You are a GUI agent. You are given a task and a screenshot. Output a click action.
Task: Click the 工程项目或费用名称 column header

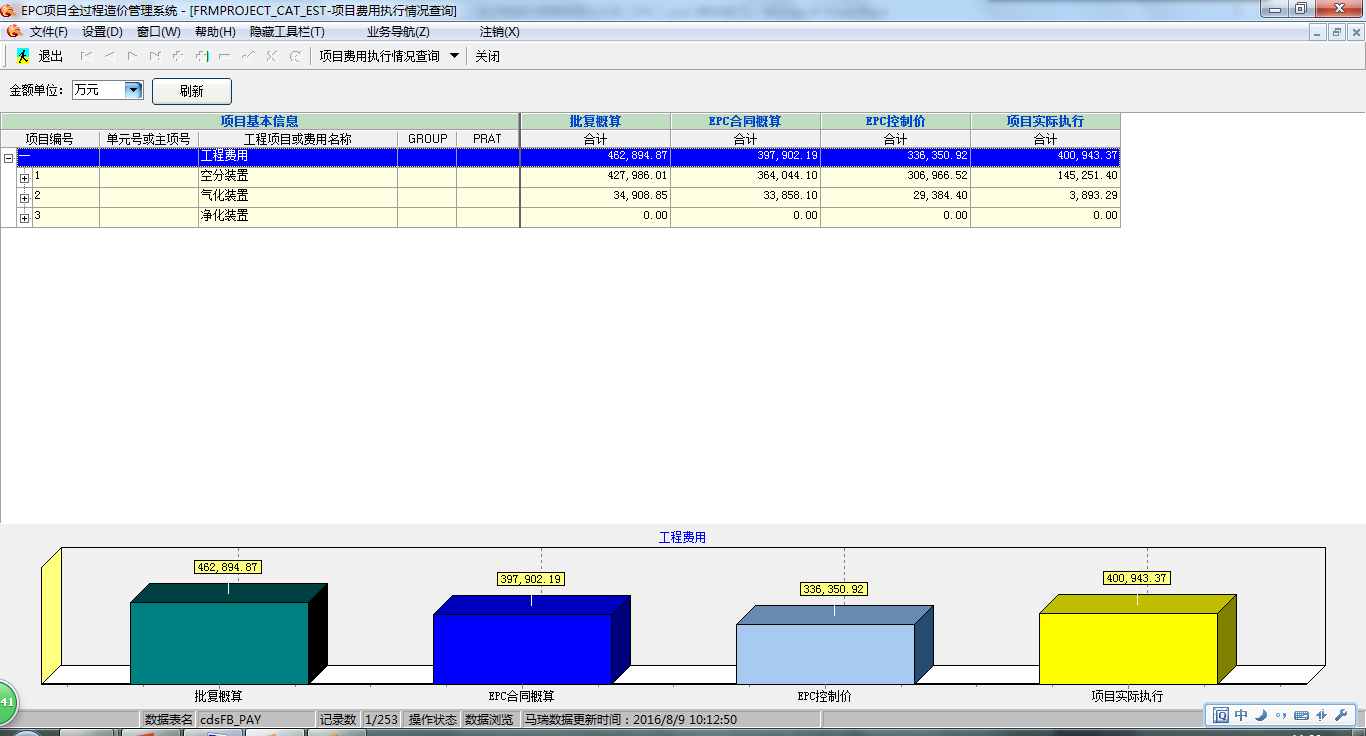pyautogui.click(x=298, y=139)
